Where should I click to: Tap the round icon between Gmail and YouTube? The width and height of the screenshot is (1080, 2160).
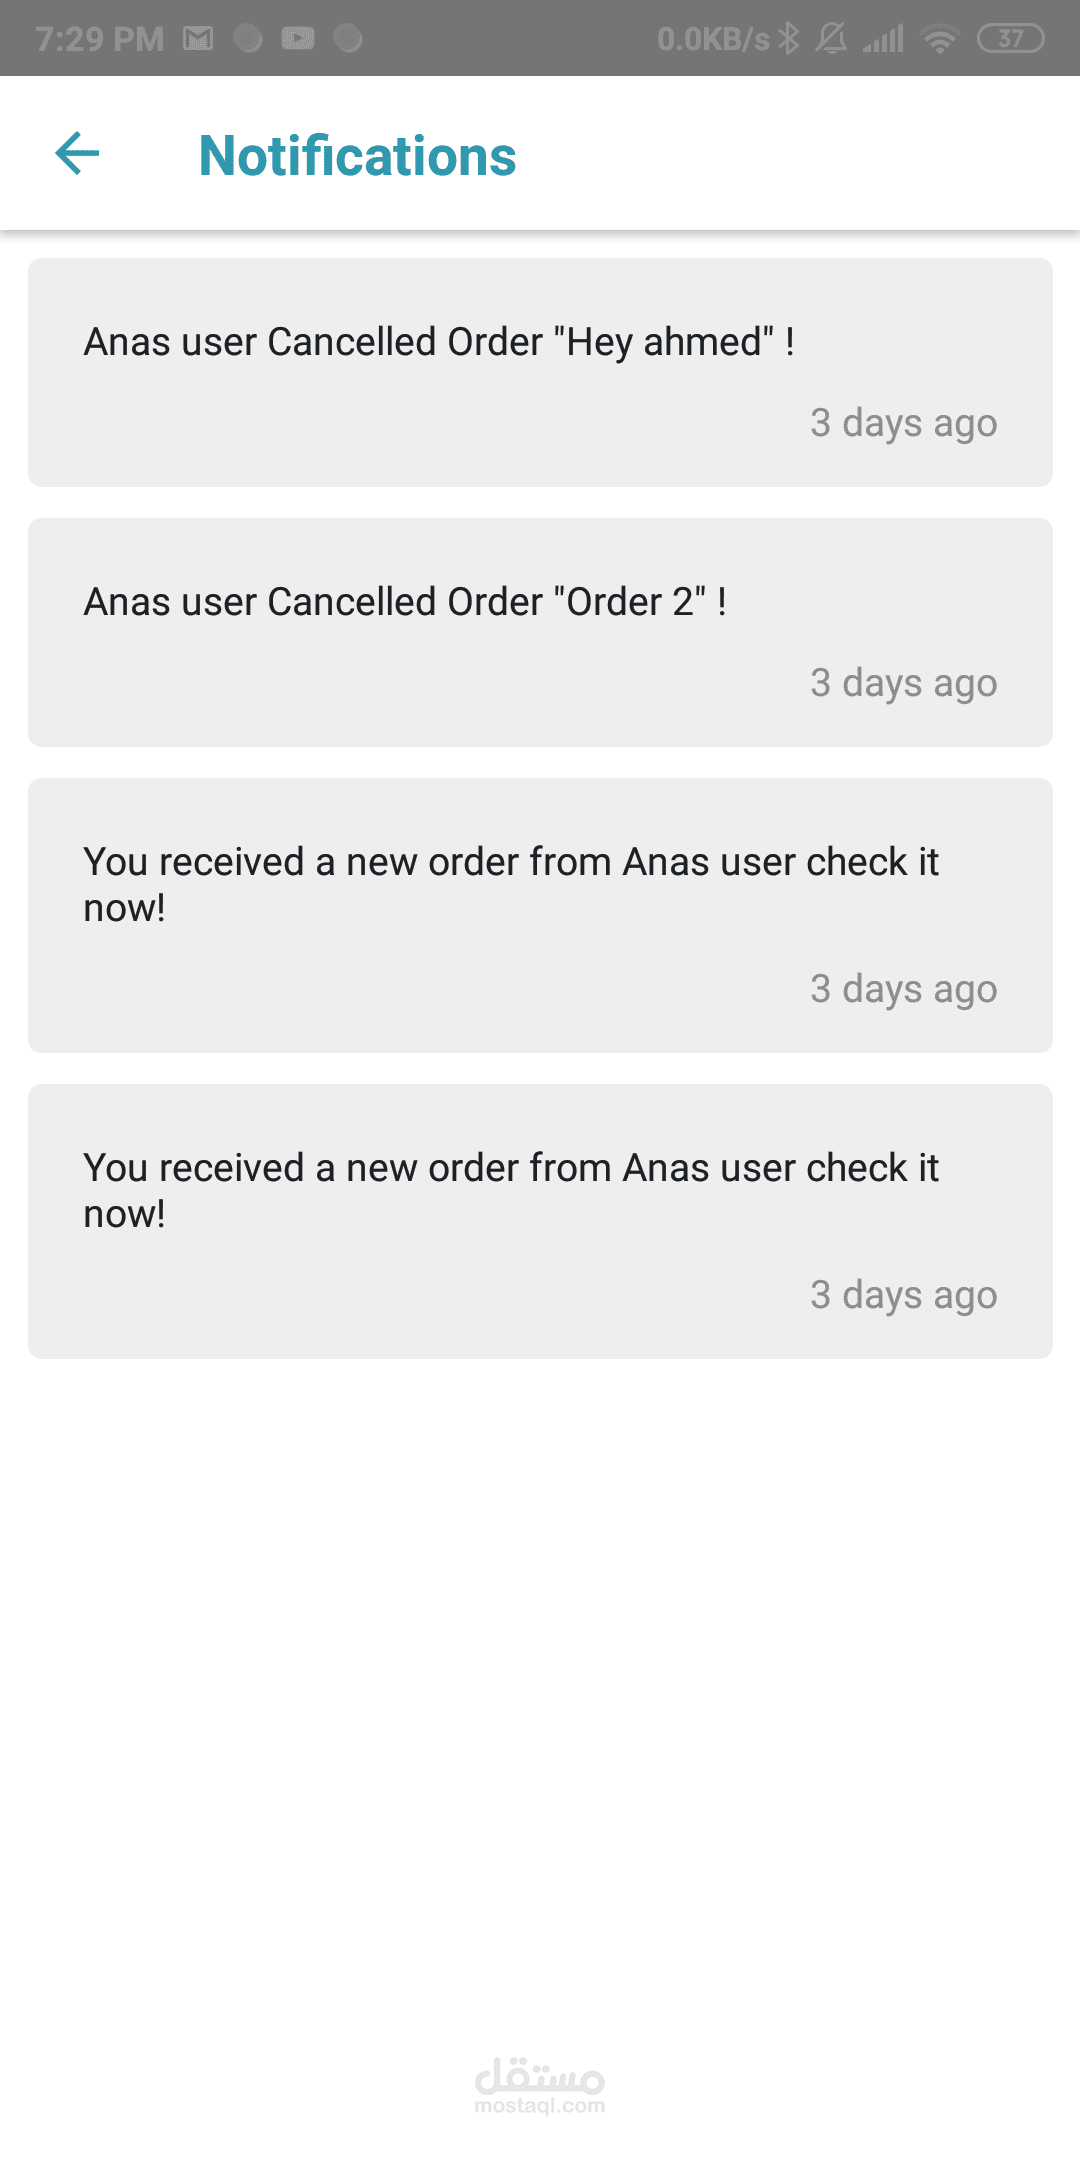point(248,39)
